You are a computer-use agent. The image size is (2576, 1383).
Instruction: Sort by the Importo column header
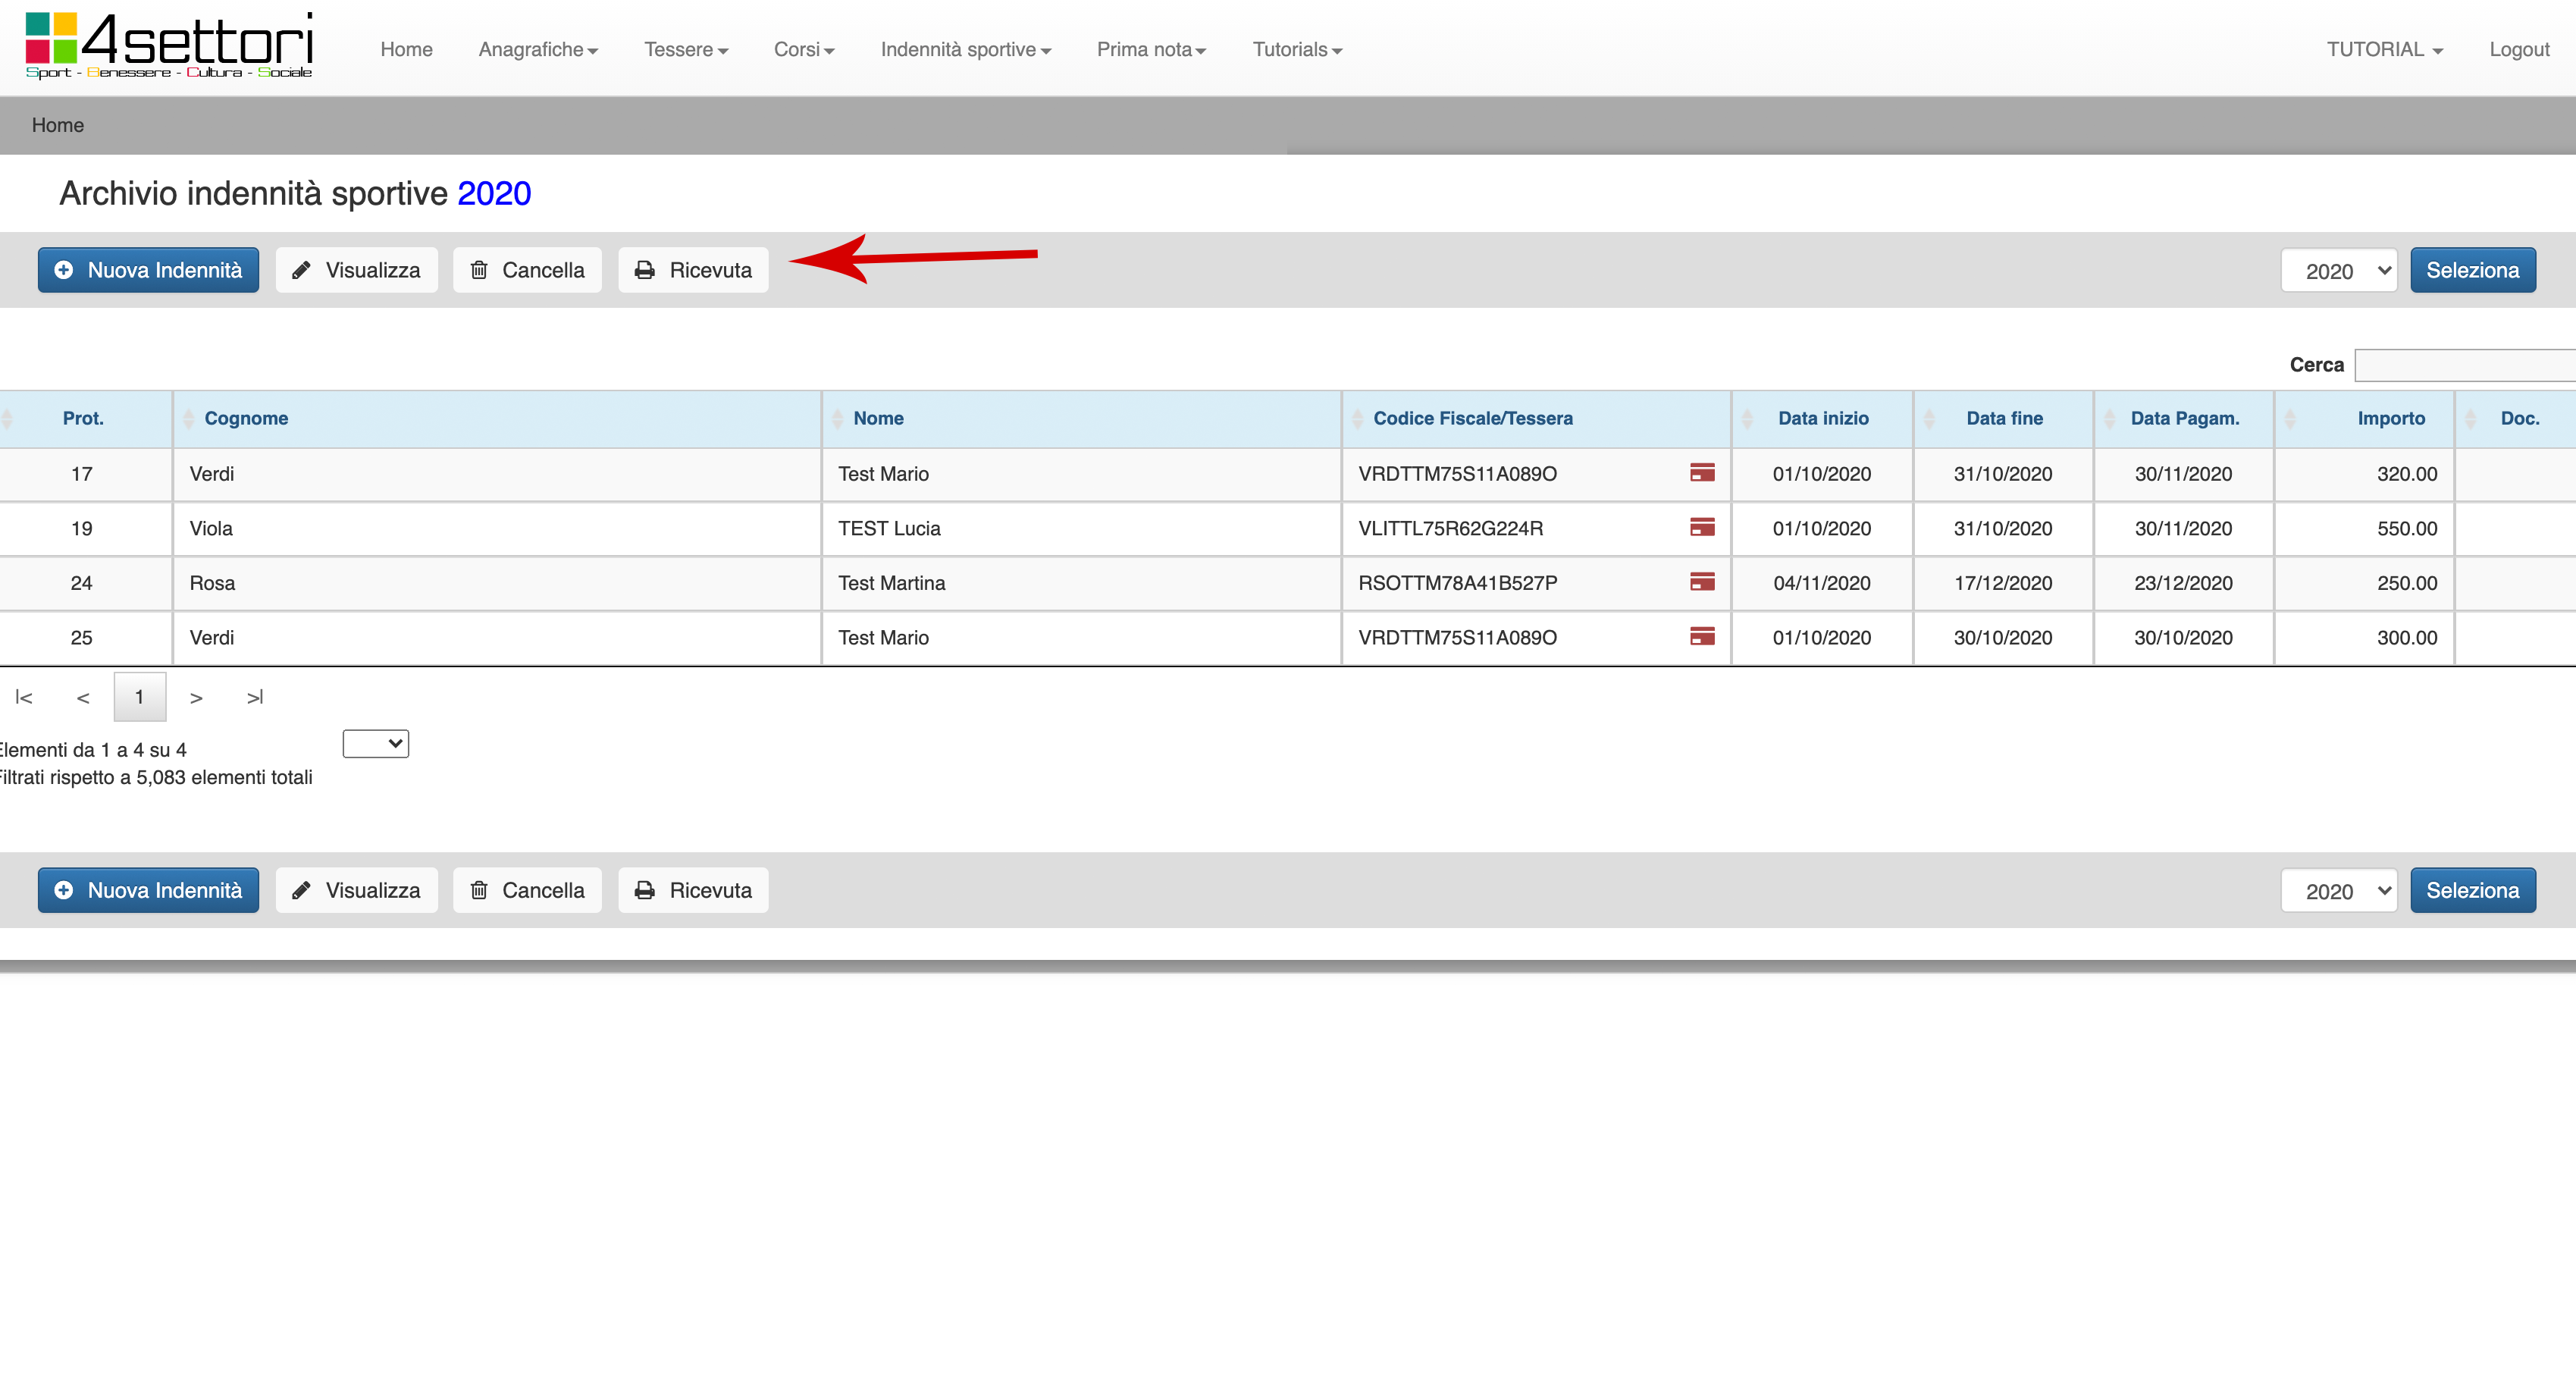[x=2390, y=418]
